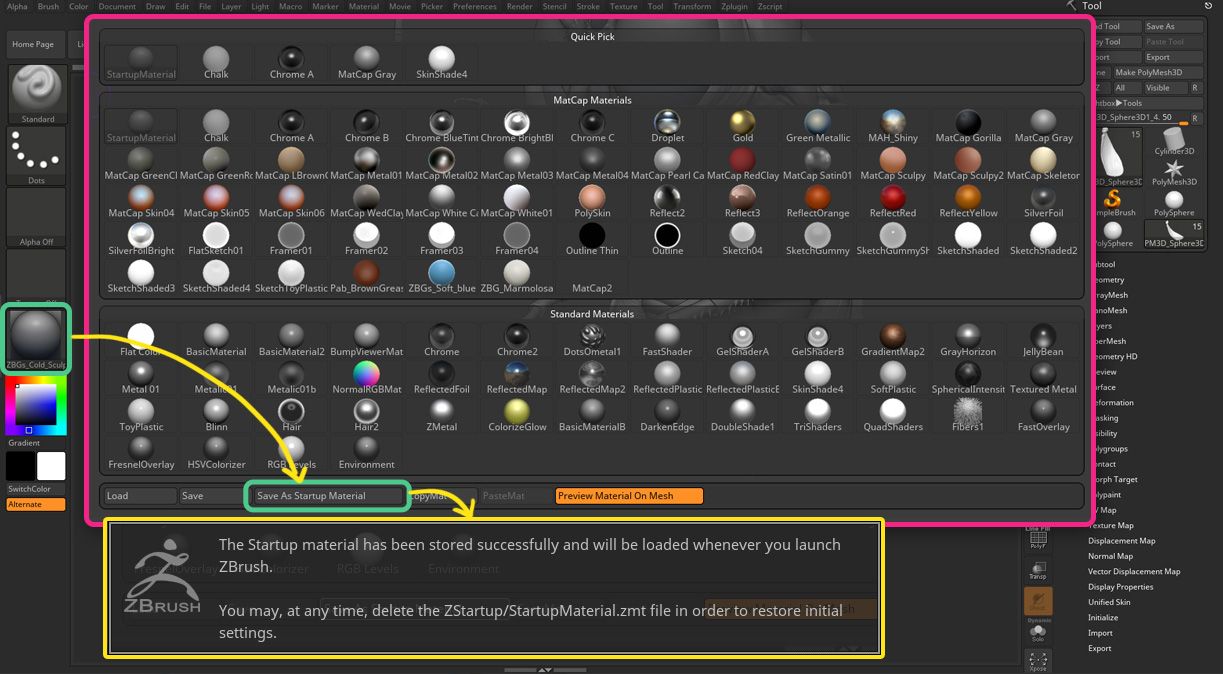Toggle PolyF wireframe display
This screenshot has width=1223, height=674.
[x=1037, y=541]
